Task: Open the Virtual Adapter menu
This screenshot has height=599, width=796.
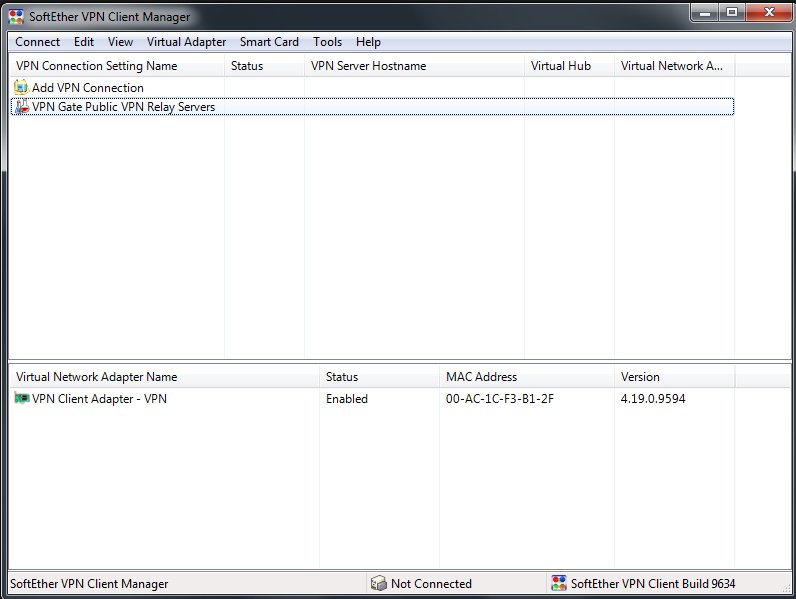Action: pos(186,42)
